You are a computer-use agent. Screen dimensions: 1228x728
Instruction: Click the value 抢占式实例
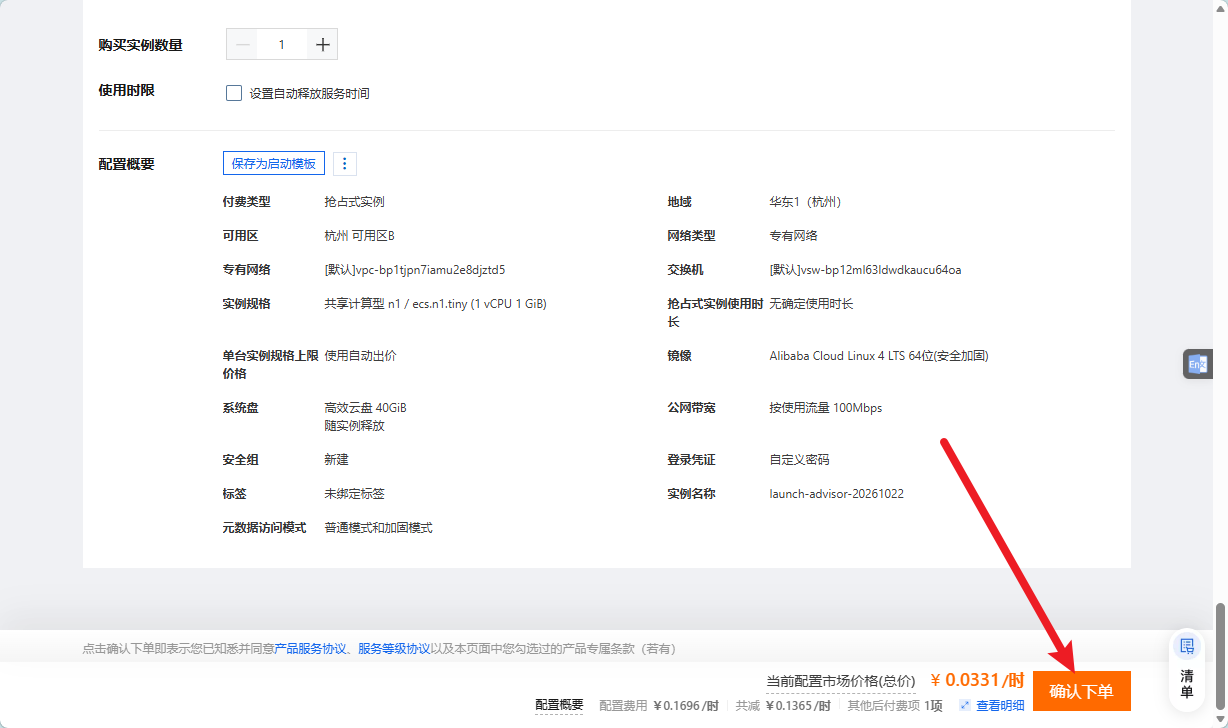pyautogui.click(x=355, y=202)
